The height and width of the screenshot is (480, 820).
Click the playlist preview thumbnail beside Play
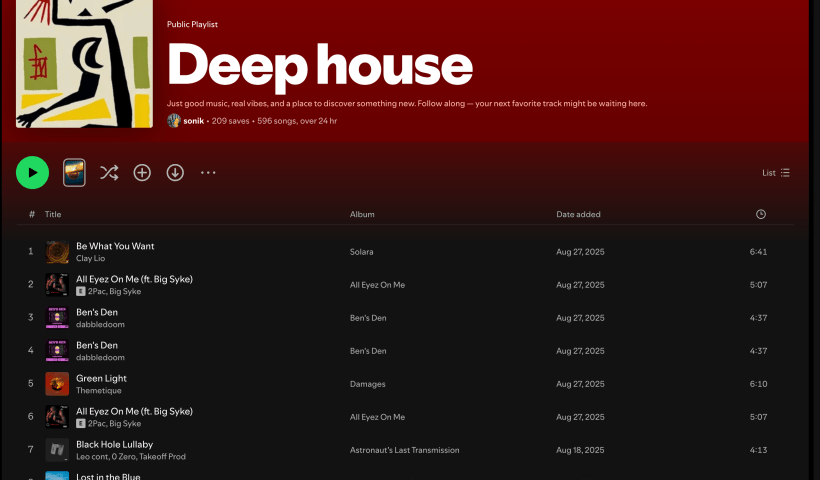pos(74,173)
